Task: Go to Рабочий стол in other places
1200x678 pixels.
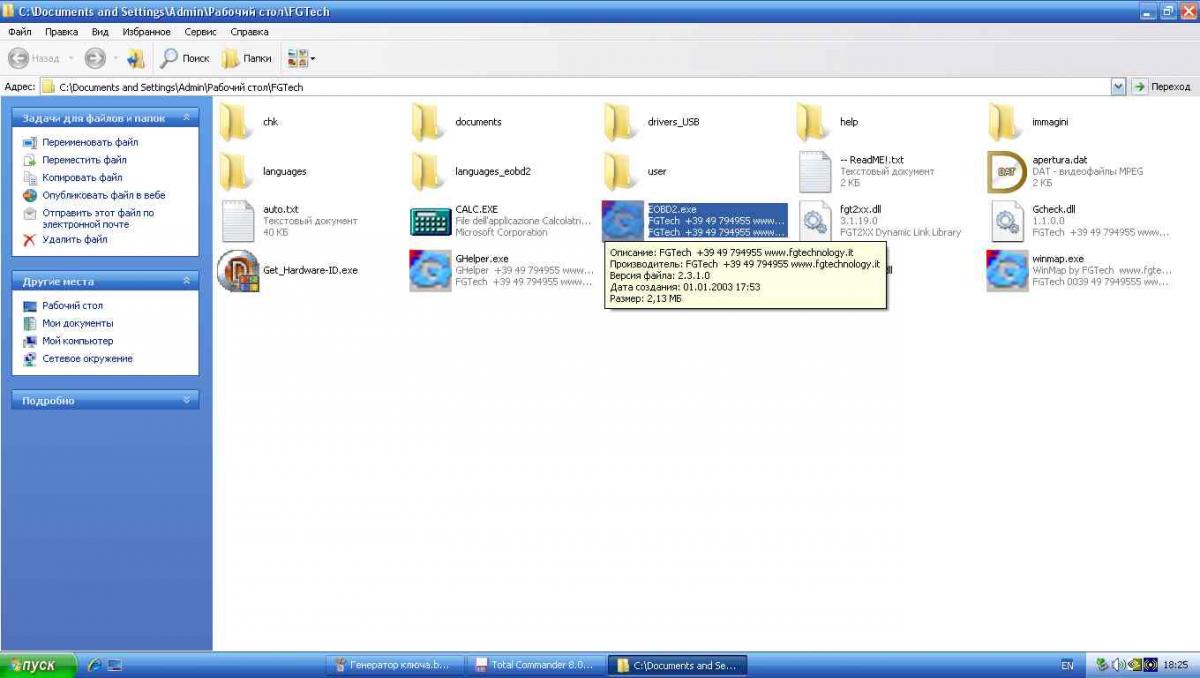Action: 72,305
